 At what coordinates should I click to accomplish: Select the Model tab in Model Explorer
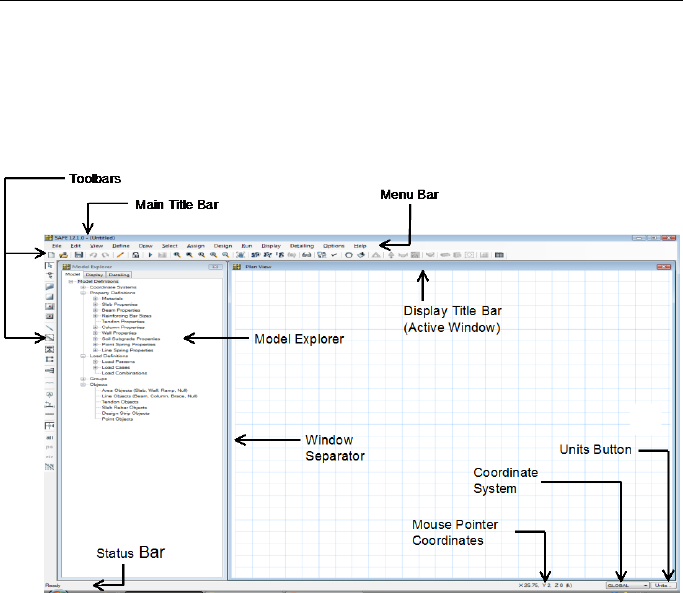73,274
